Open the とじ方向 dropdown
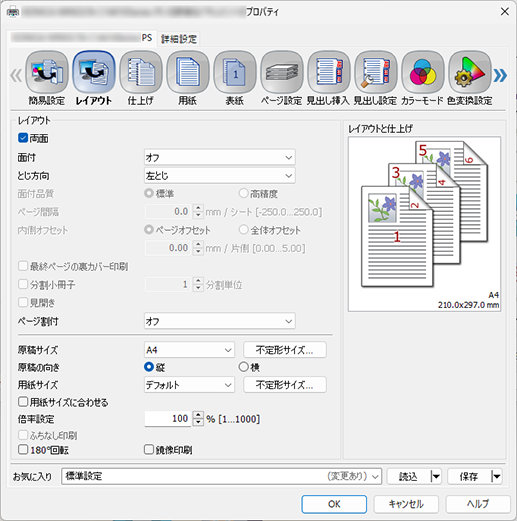Image resolution: width=517 pixels, height=521 pixels. [220, 175]
